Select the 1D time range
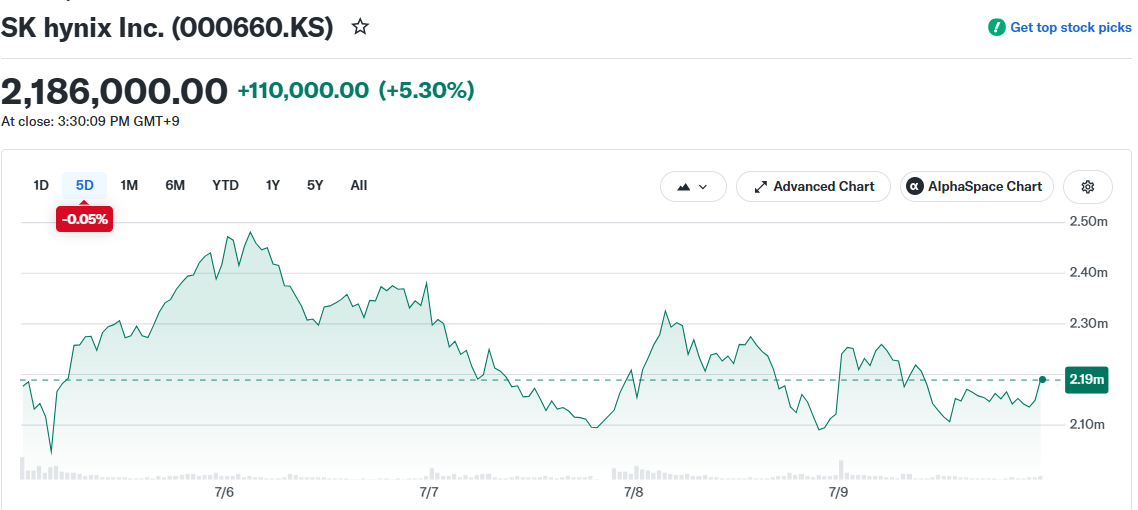Image resolution: width=1138 pixels, height=510 pixels. [x=41, y=185]
